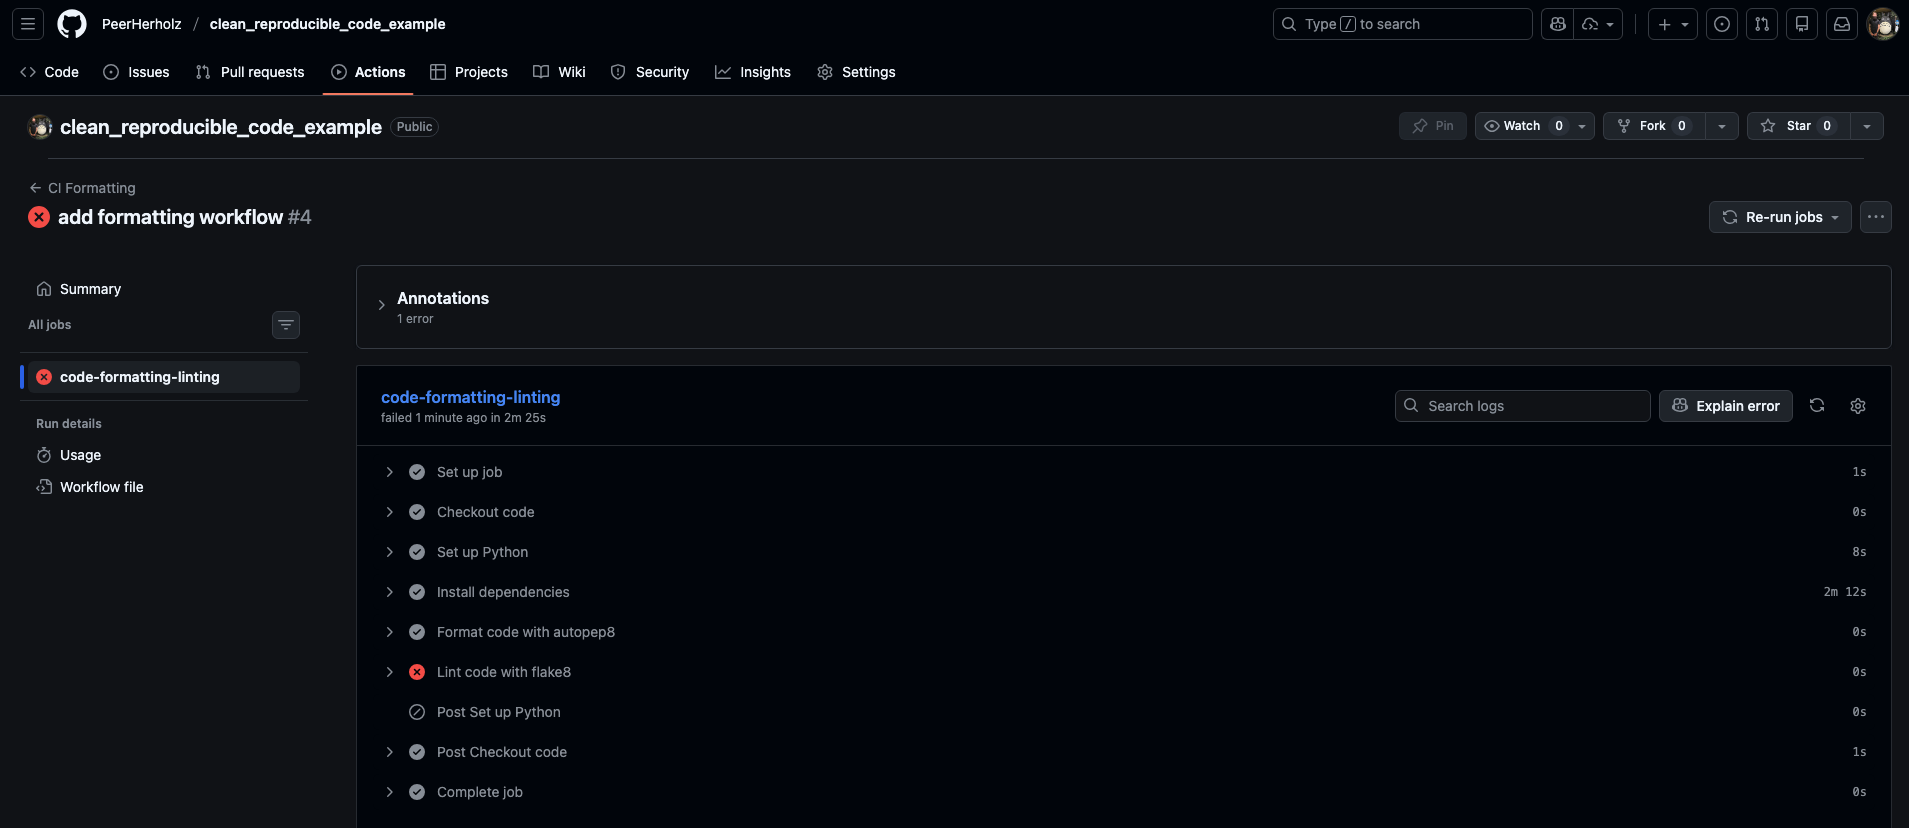
Task: Pin the repository
Action: tap(1433, 126)
